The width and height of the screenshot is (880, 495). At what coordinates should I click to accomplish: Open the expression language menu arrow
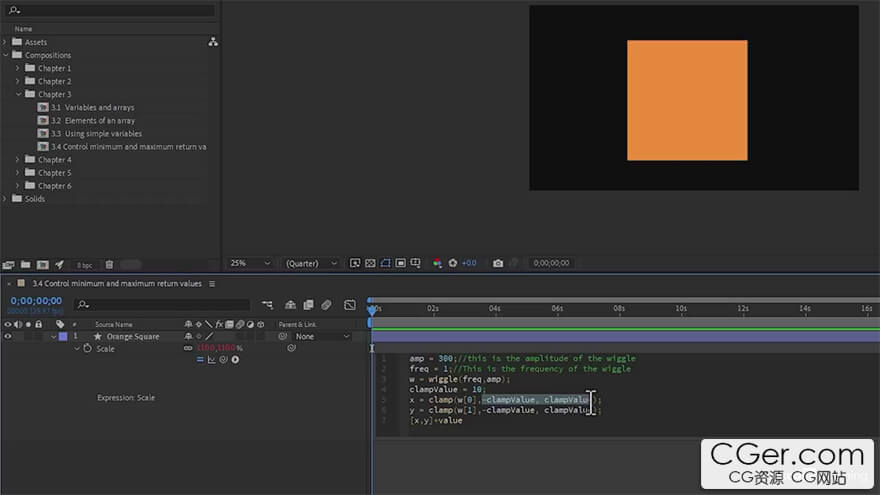click(236, 360)
